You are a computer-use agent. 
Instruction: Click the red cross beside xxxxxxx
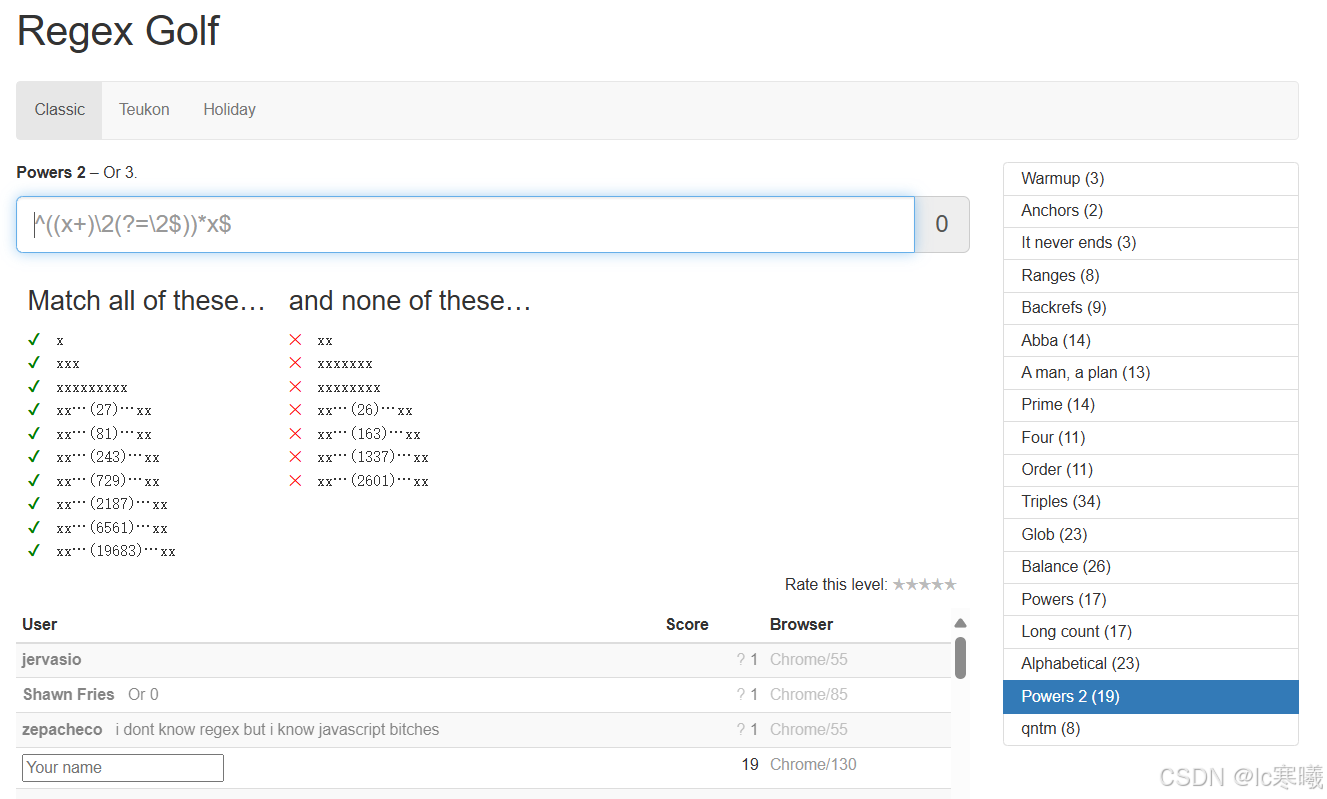coord(295,363)
